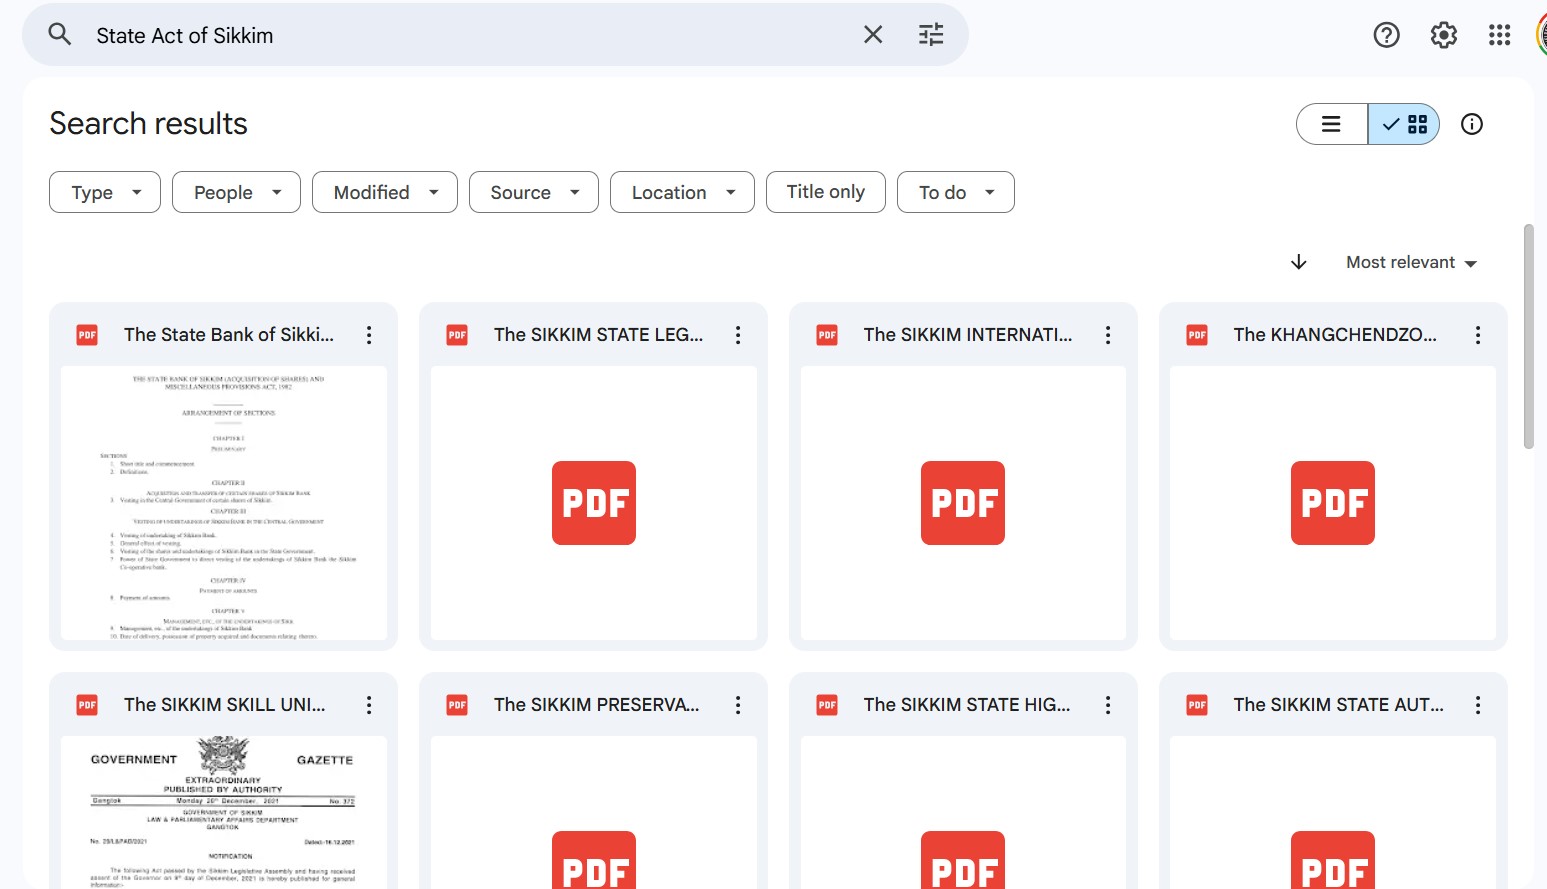Select the KHANGCHENDZO PDF thumbnail
The image size is (1547, 889).
coord(1333,503)
